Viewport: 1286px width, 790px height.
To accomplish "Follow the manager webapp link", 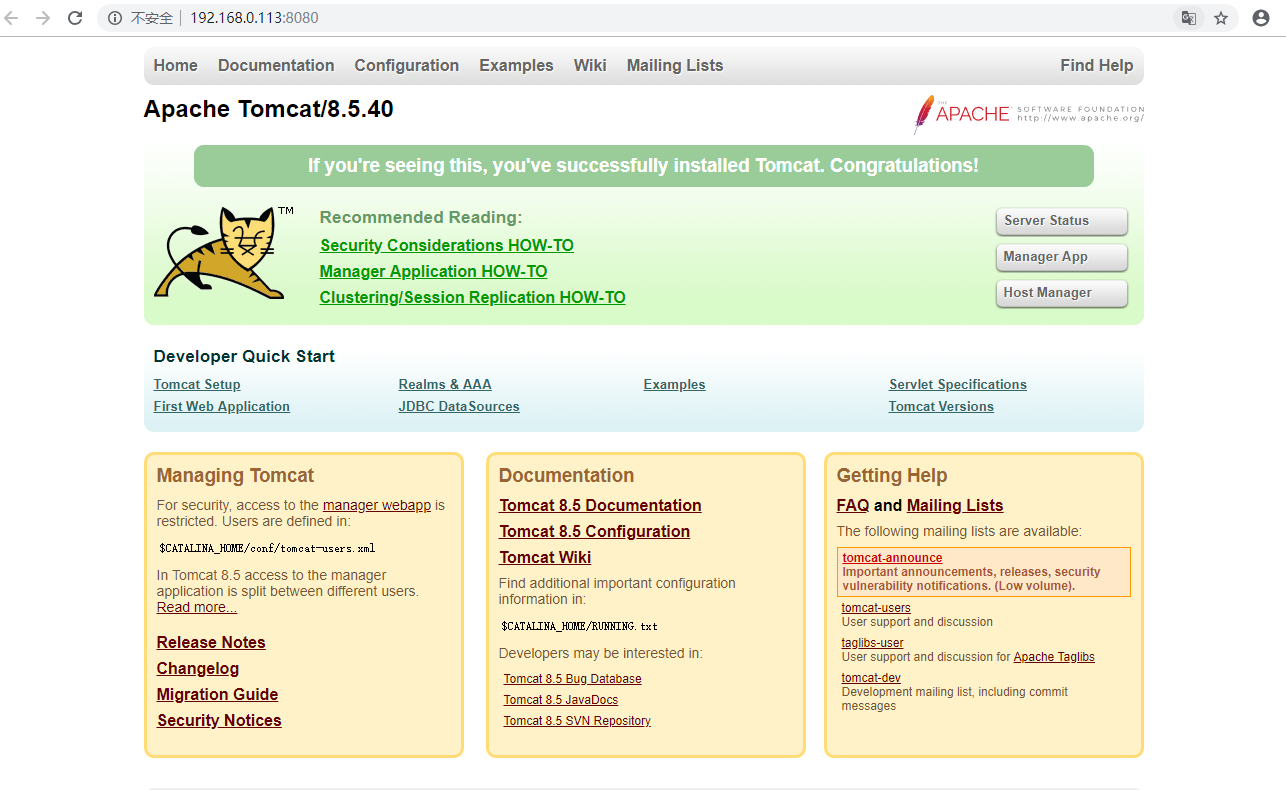I will [x=377, y=506].
